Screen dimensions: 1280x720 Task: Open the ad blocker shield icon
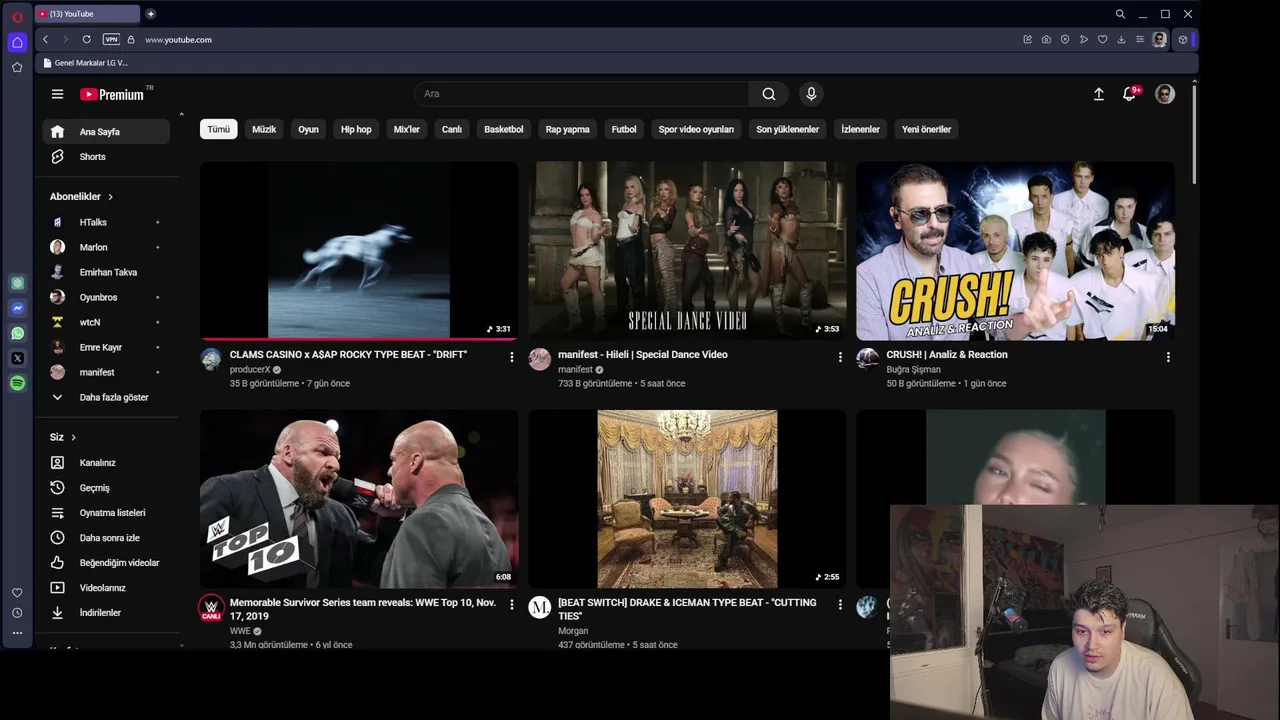(1065, 40)
